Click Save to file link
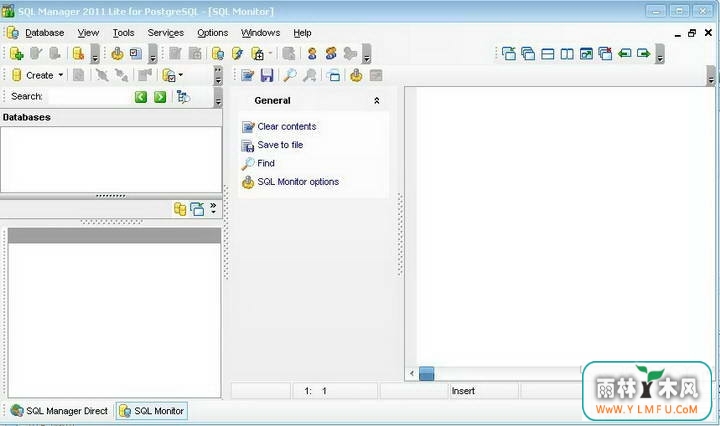Viewport: 720px width, 426px height. 280,145
